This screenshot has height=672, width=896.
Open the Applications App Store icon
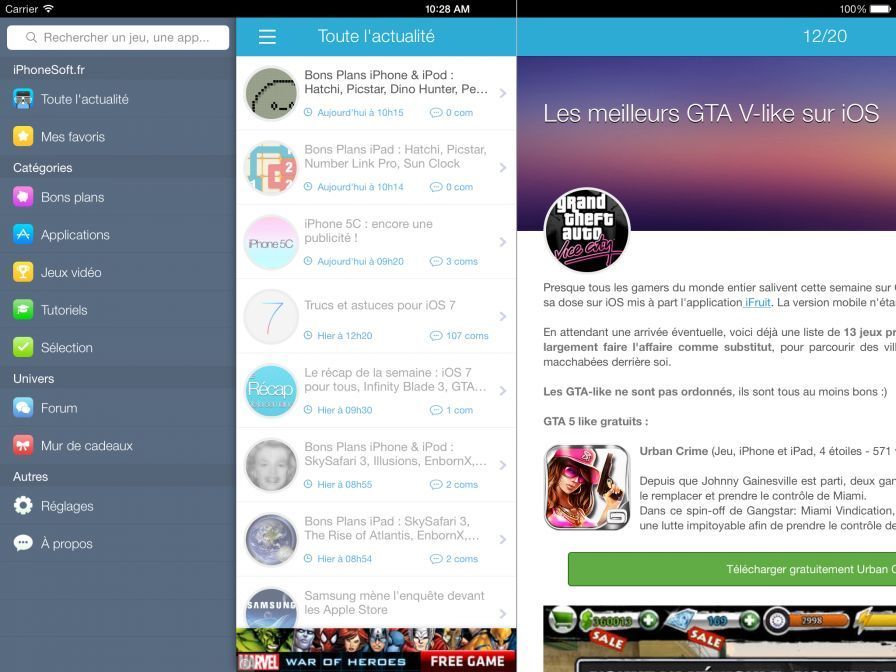tap(23, 235)
